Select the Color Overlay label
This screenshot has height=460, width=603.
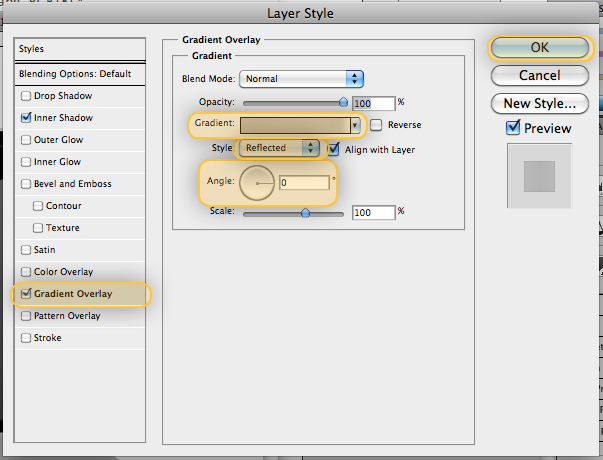point(63,272)
